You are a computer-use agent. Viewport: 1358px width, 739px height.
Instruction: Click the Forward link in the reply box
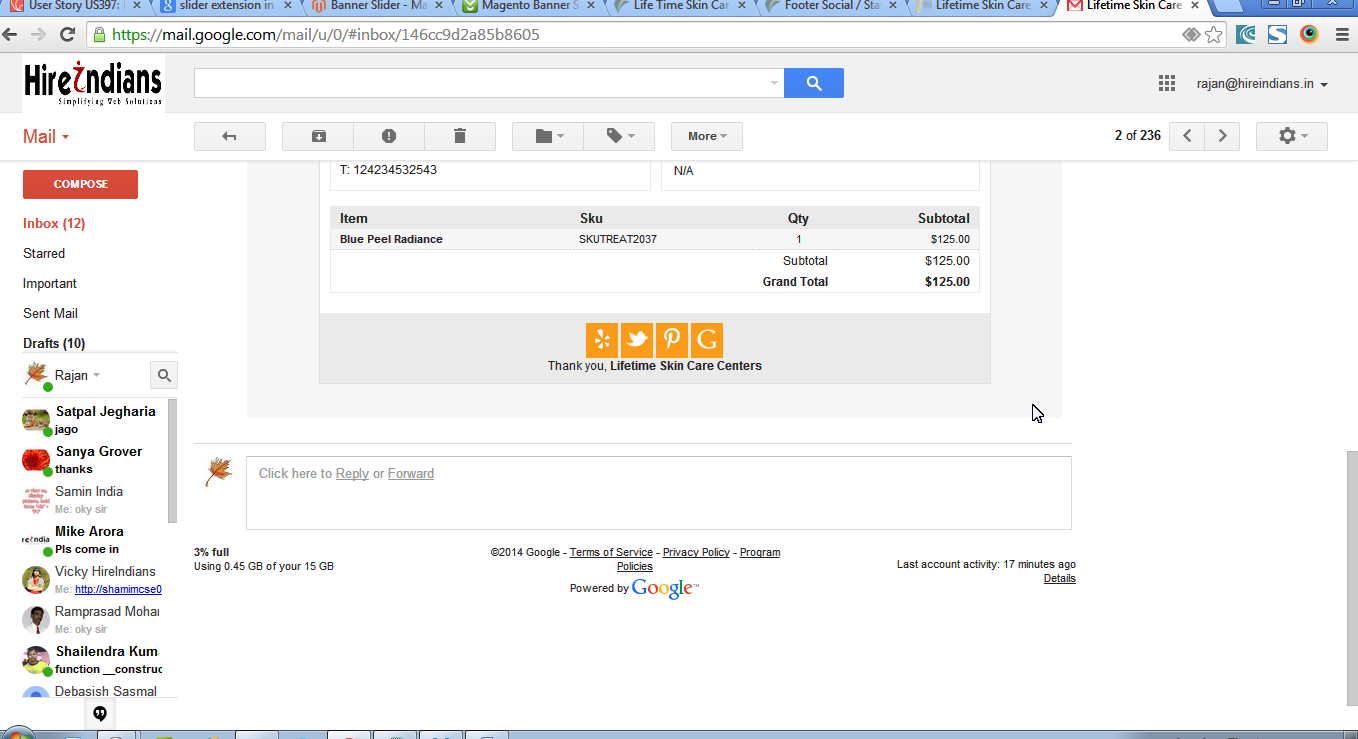[411, 474]
